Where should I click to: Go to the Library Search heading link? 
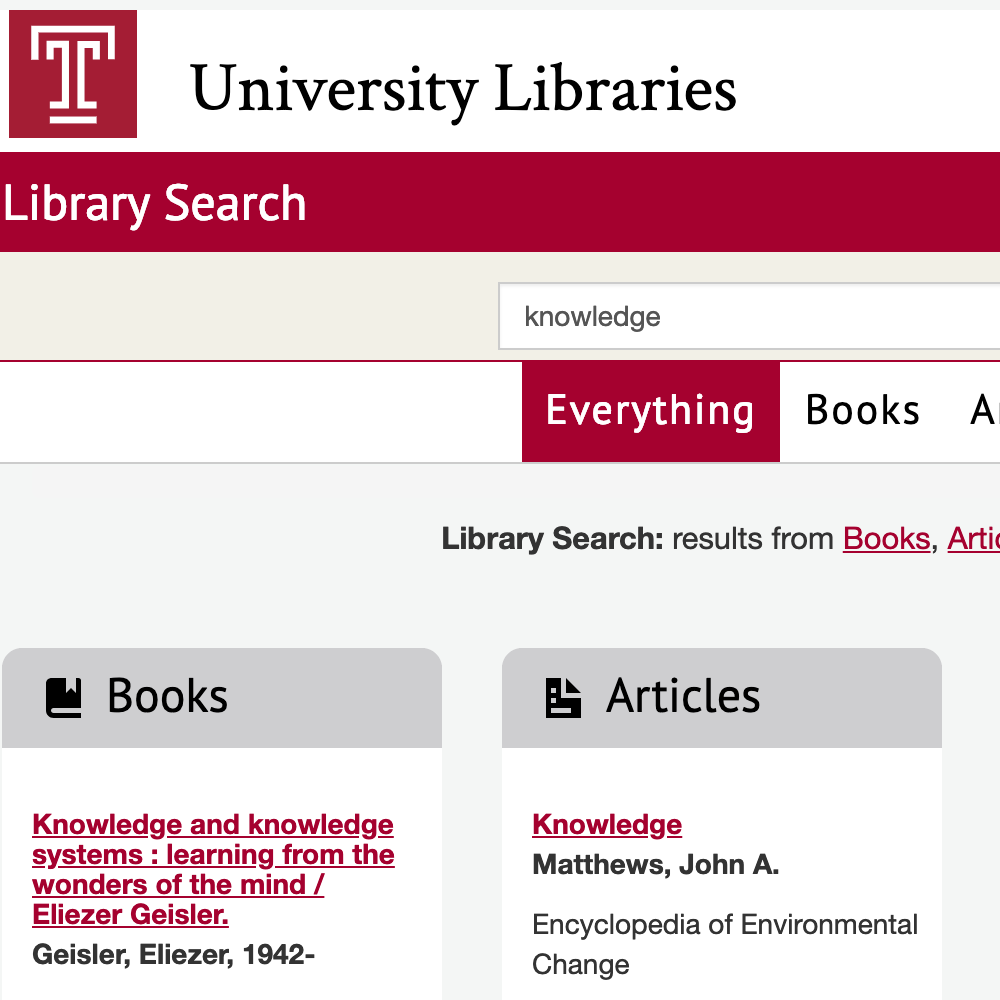[x=154, y=203]
